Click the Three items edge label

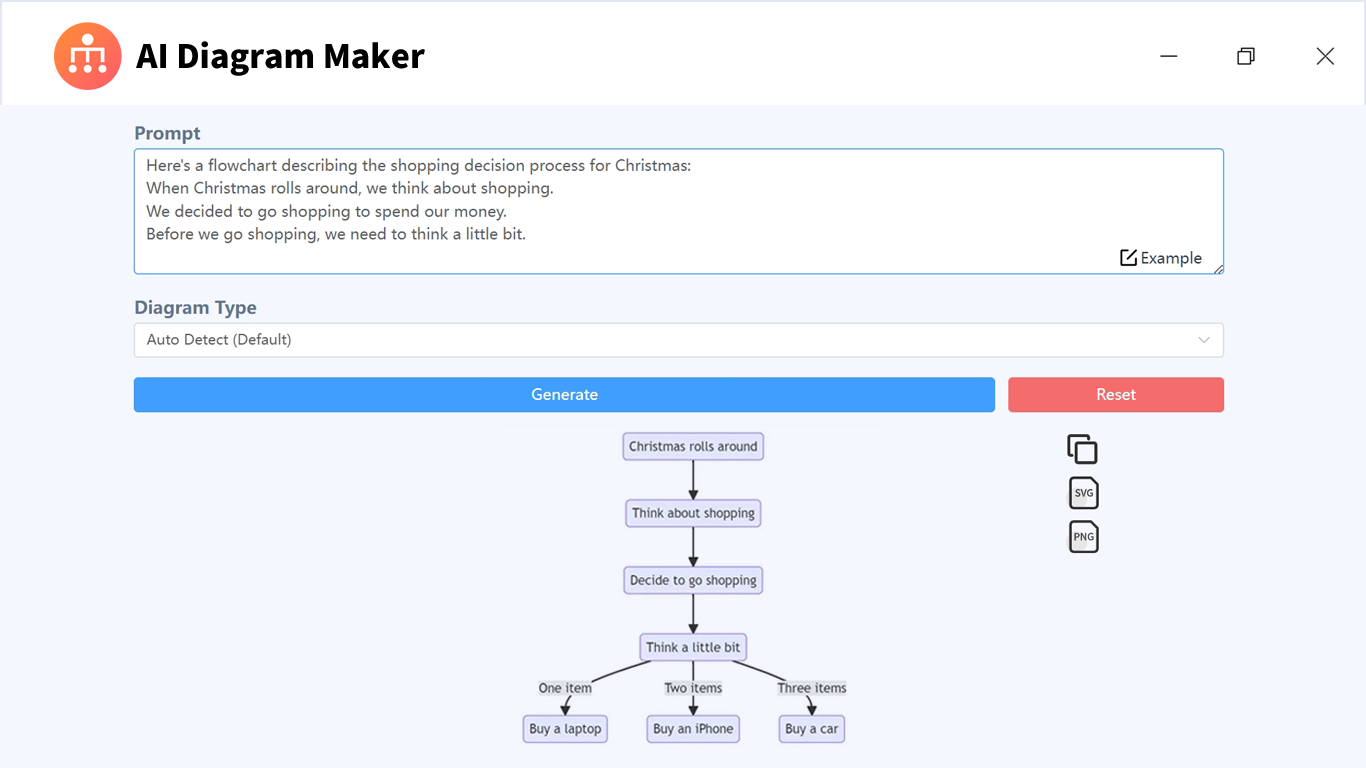(x=812, y=688)
